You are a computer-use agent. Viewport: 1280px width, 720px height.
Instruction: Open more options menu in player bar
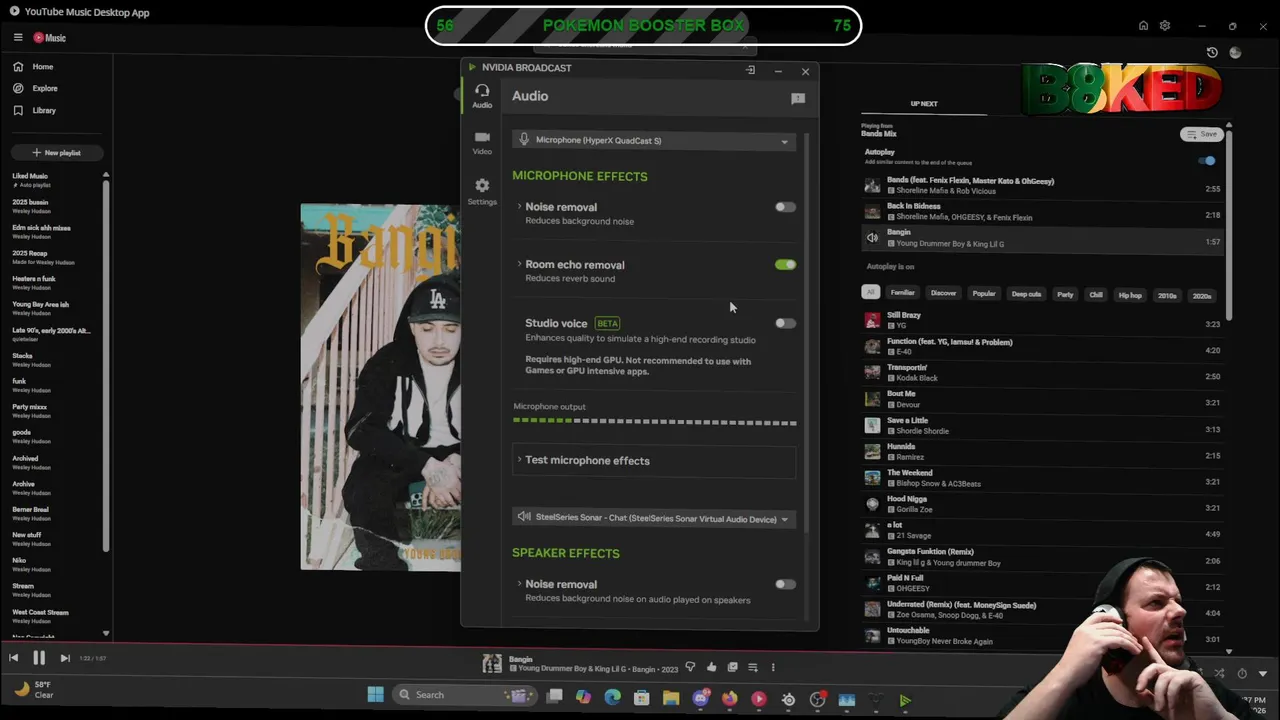(x=772, y=667)
